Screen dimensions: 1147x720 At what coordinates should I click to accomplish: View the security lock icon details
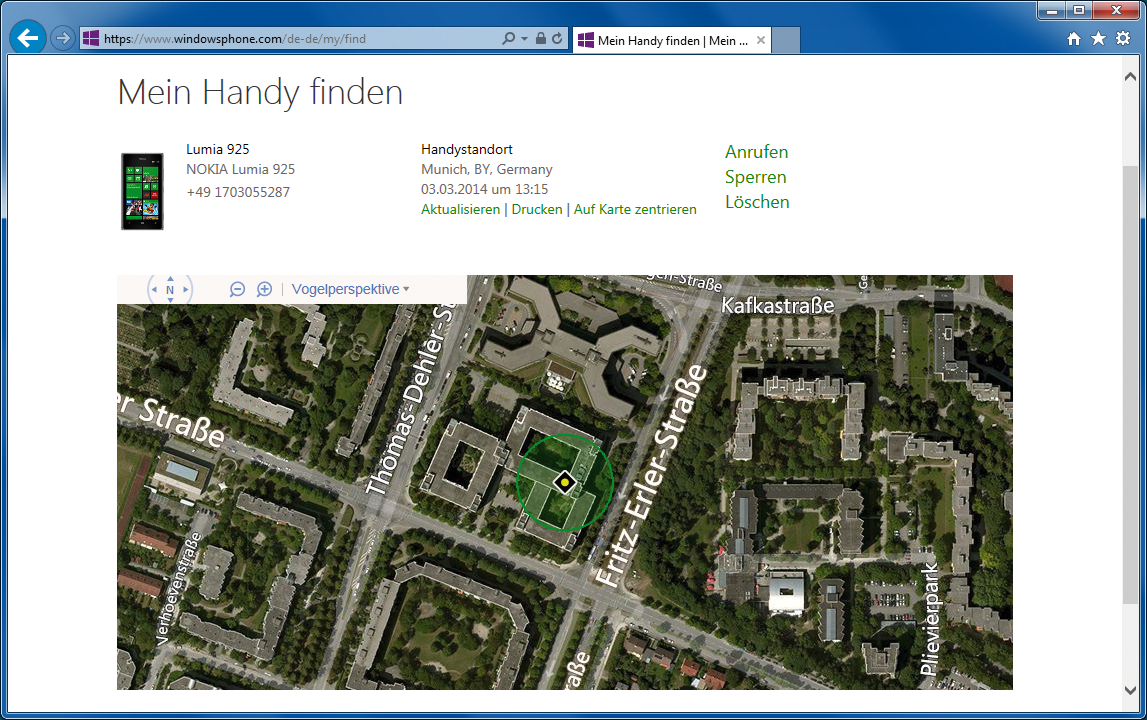pyautogui.click(x=541, y=39)
